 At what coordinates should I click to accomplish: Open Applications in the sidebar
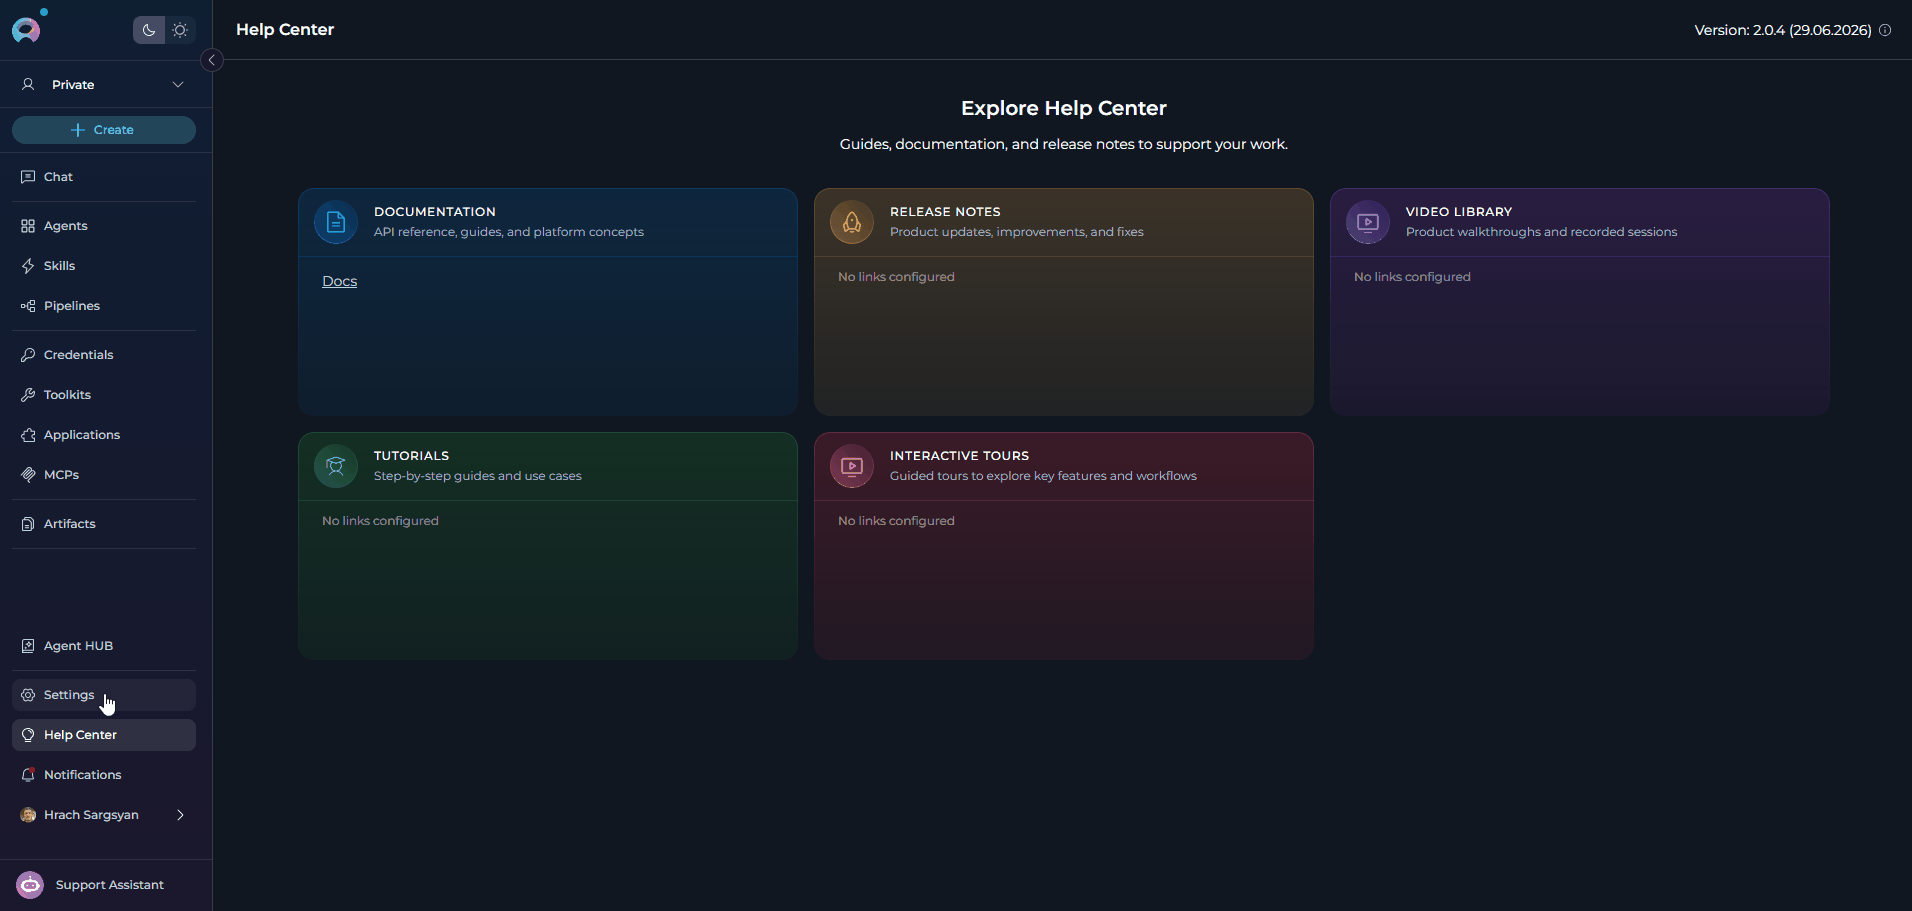tap(104, 435)
